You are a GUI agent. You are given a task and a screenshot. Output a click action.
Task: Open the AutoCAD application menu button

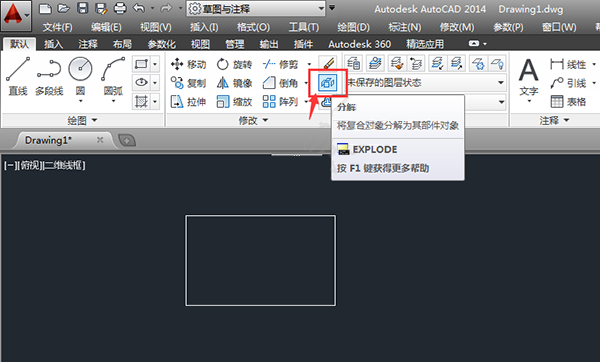[15, 16]
